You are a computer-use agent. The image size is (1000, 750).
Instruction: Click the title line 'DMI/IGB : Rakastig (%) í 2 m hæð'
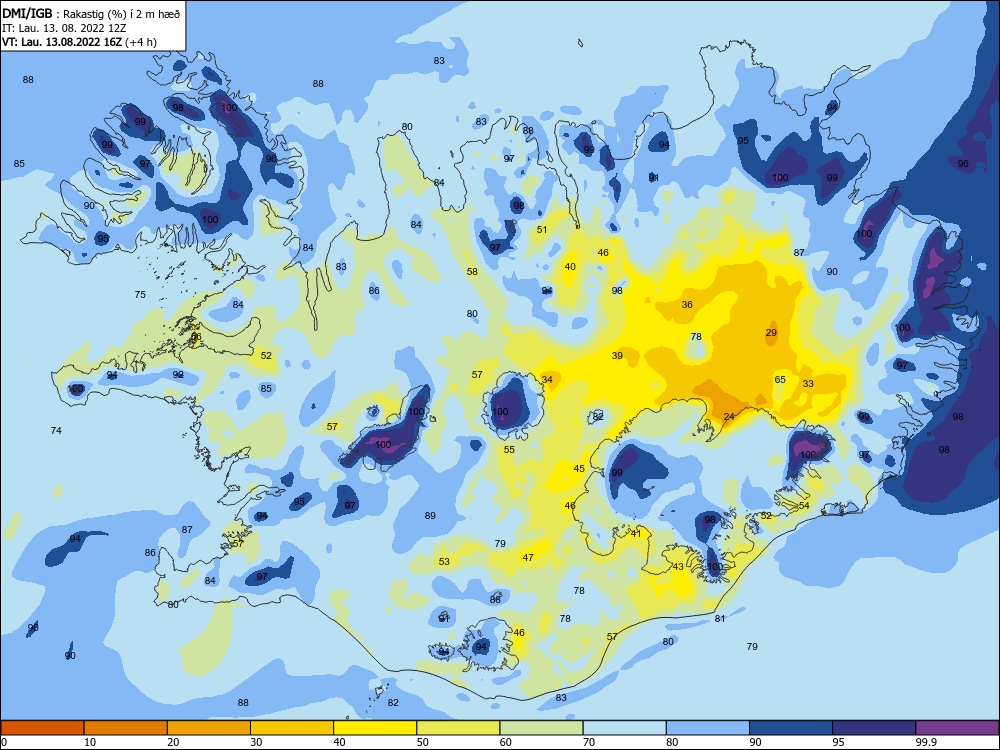(91, 14)
